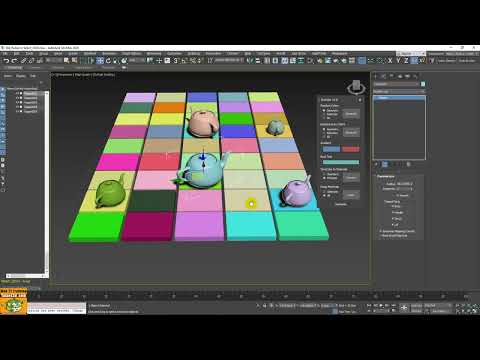Click the teal color swatch in floating panel
The height and width of the screenshot is (360, 480).
click(x=341, y=162)
